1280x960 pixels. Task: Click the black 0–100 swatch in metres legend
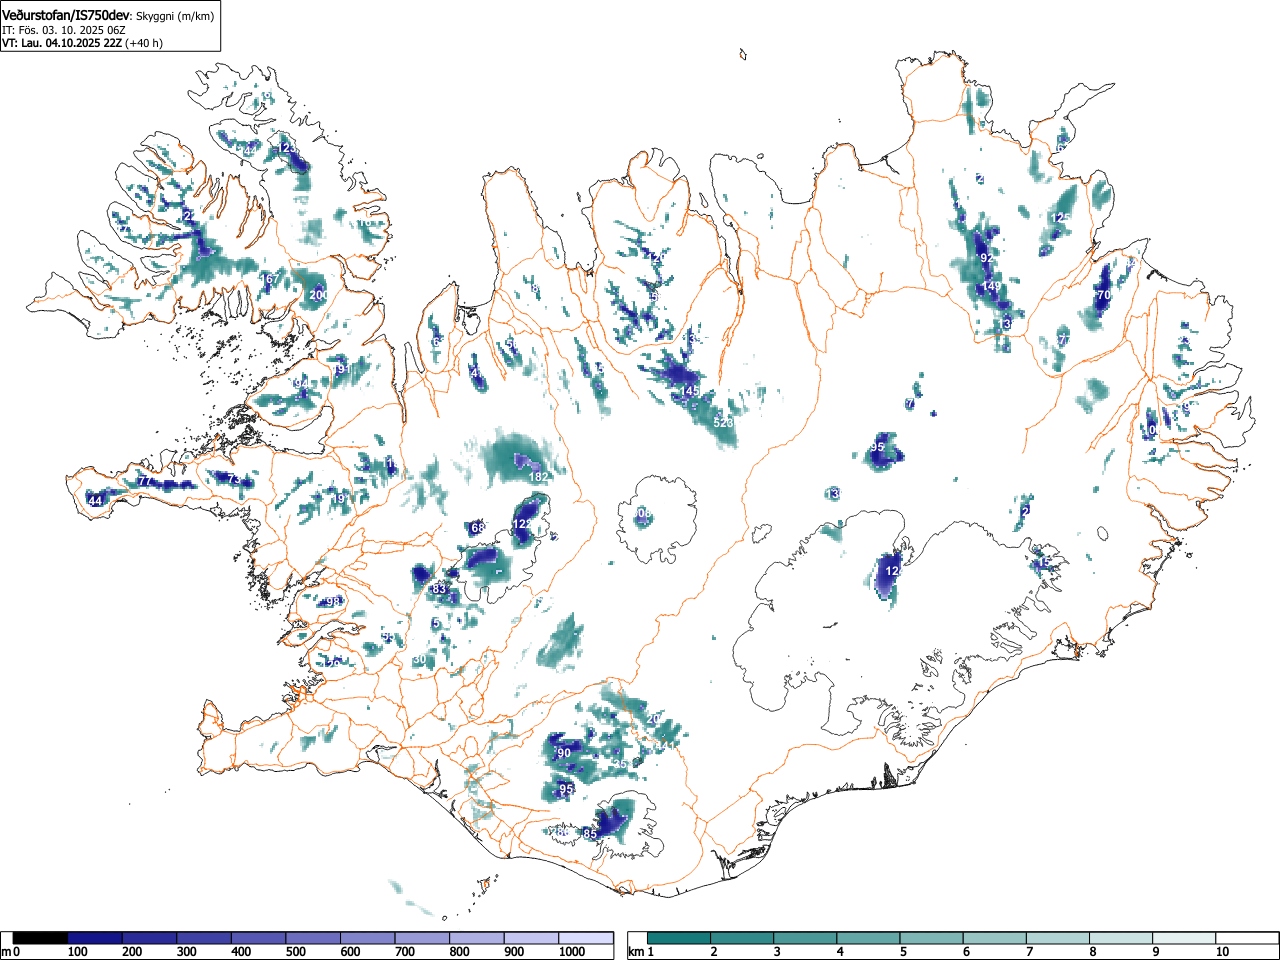click(40, 938)
